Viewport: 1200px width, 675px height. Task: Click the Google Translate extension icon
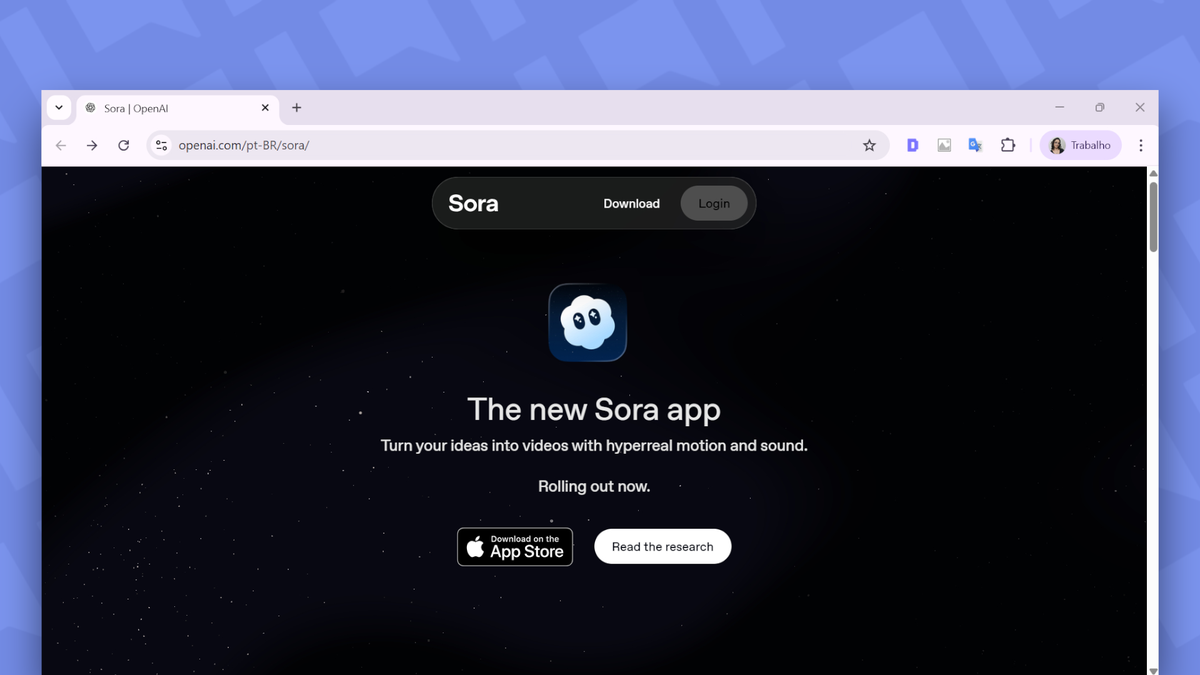(975, 145)
